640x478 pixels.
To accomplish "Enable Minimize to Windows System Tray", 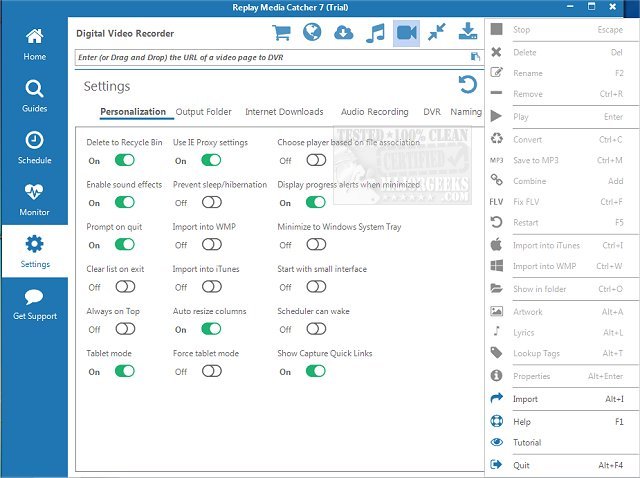I will coord(316,245).
